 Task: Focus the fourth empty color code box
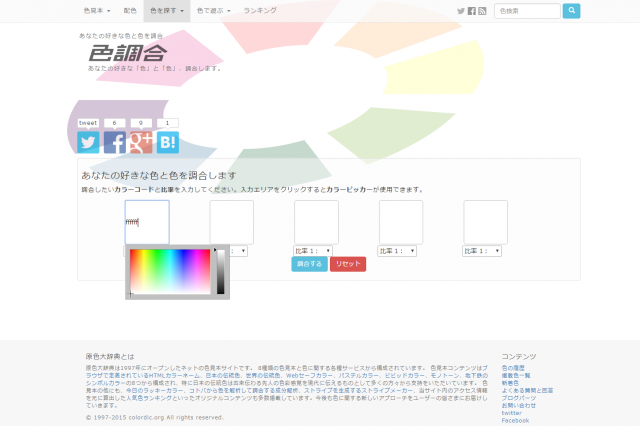pyautogui.click(x=401, y=222)
